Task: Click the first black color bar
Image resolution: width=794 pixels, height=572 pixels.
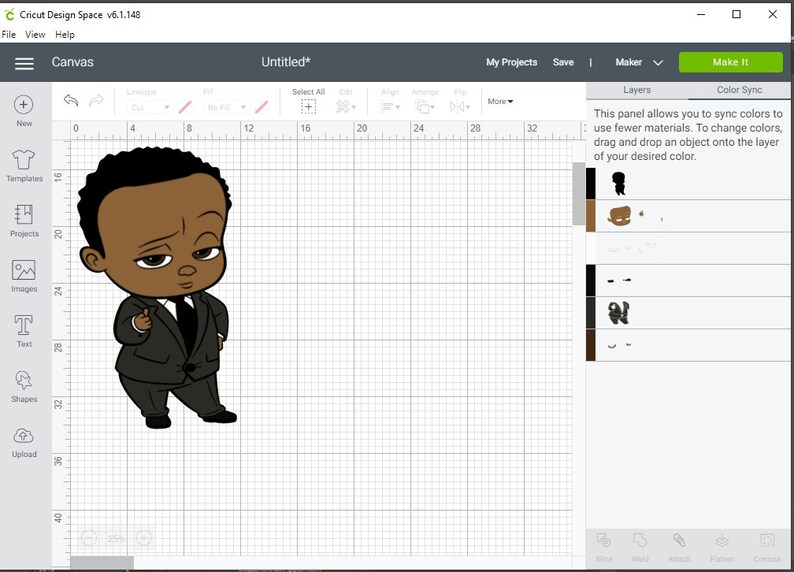Action: point(590,184)
